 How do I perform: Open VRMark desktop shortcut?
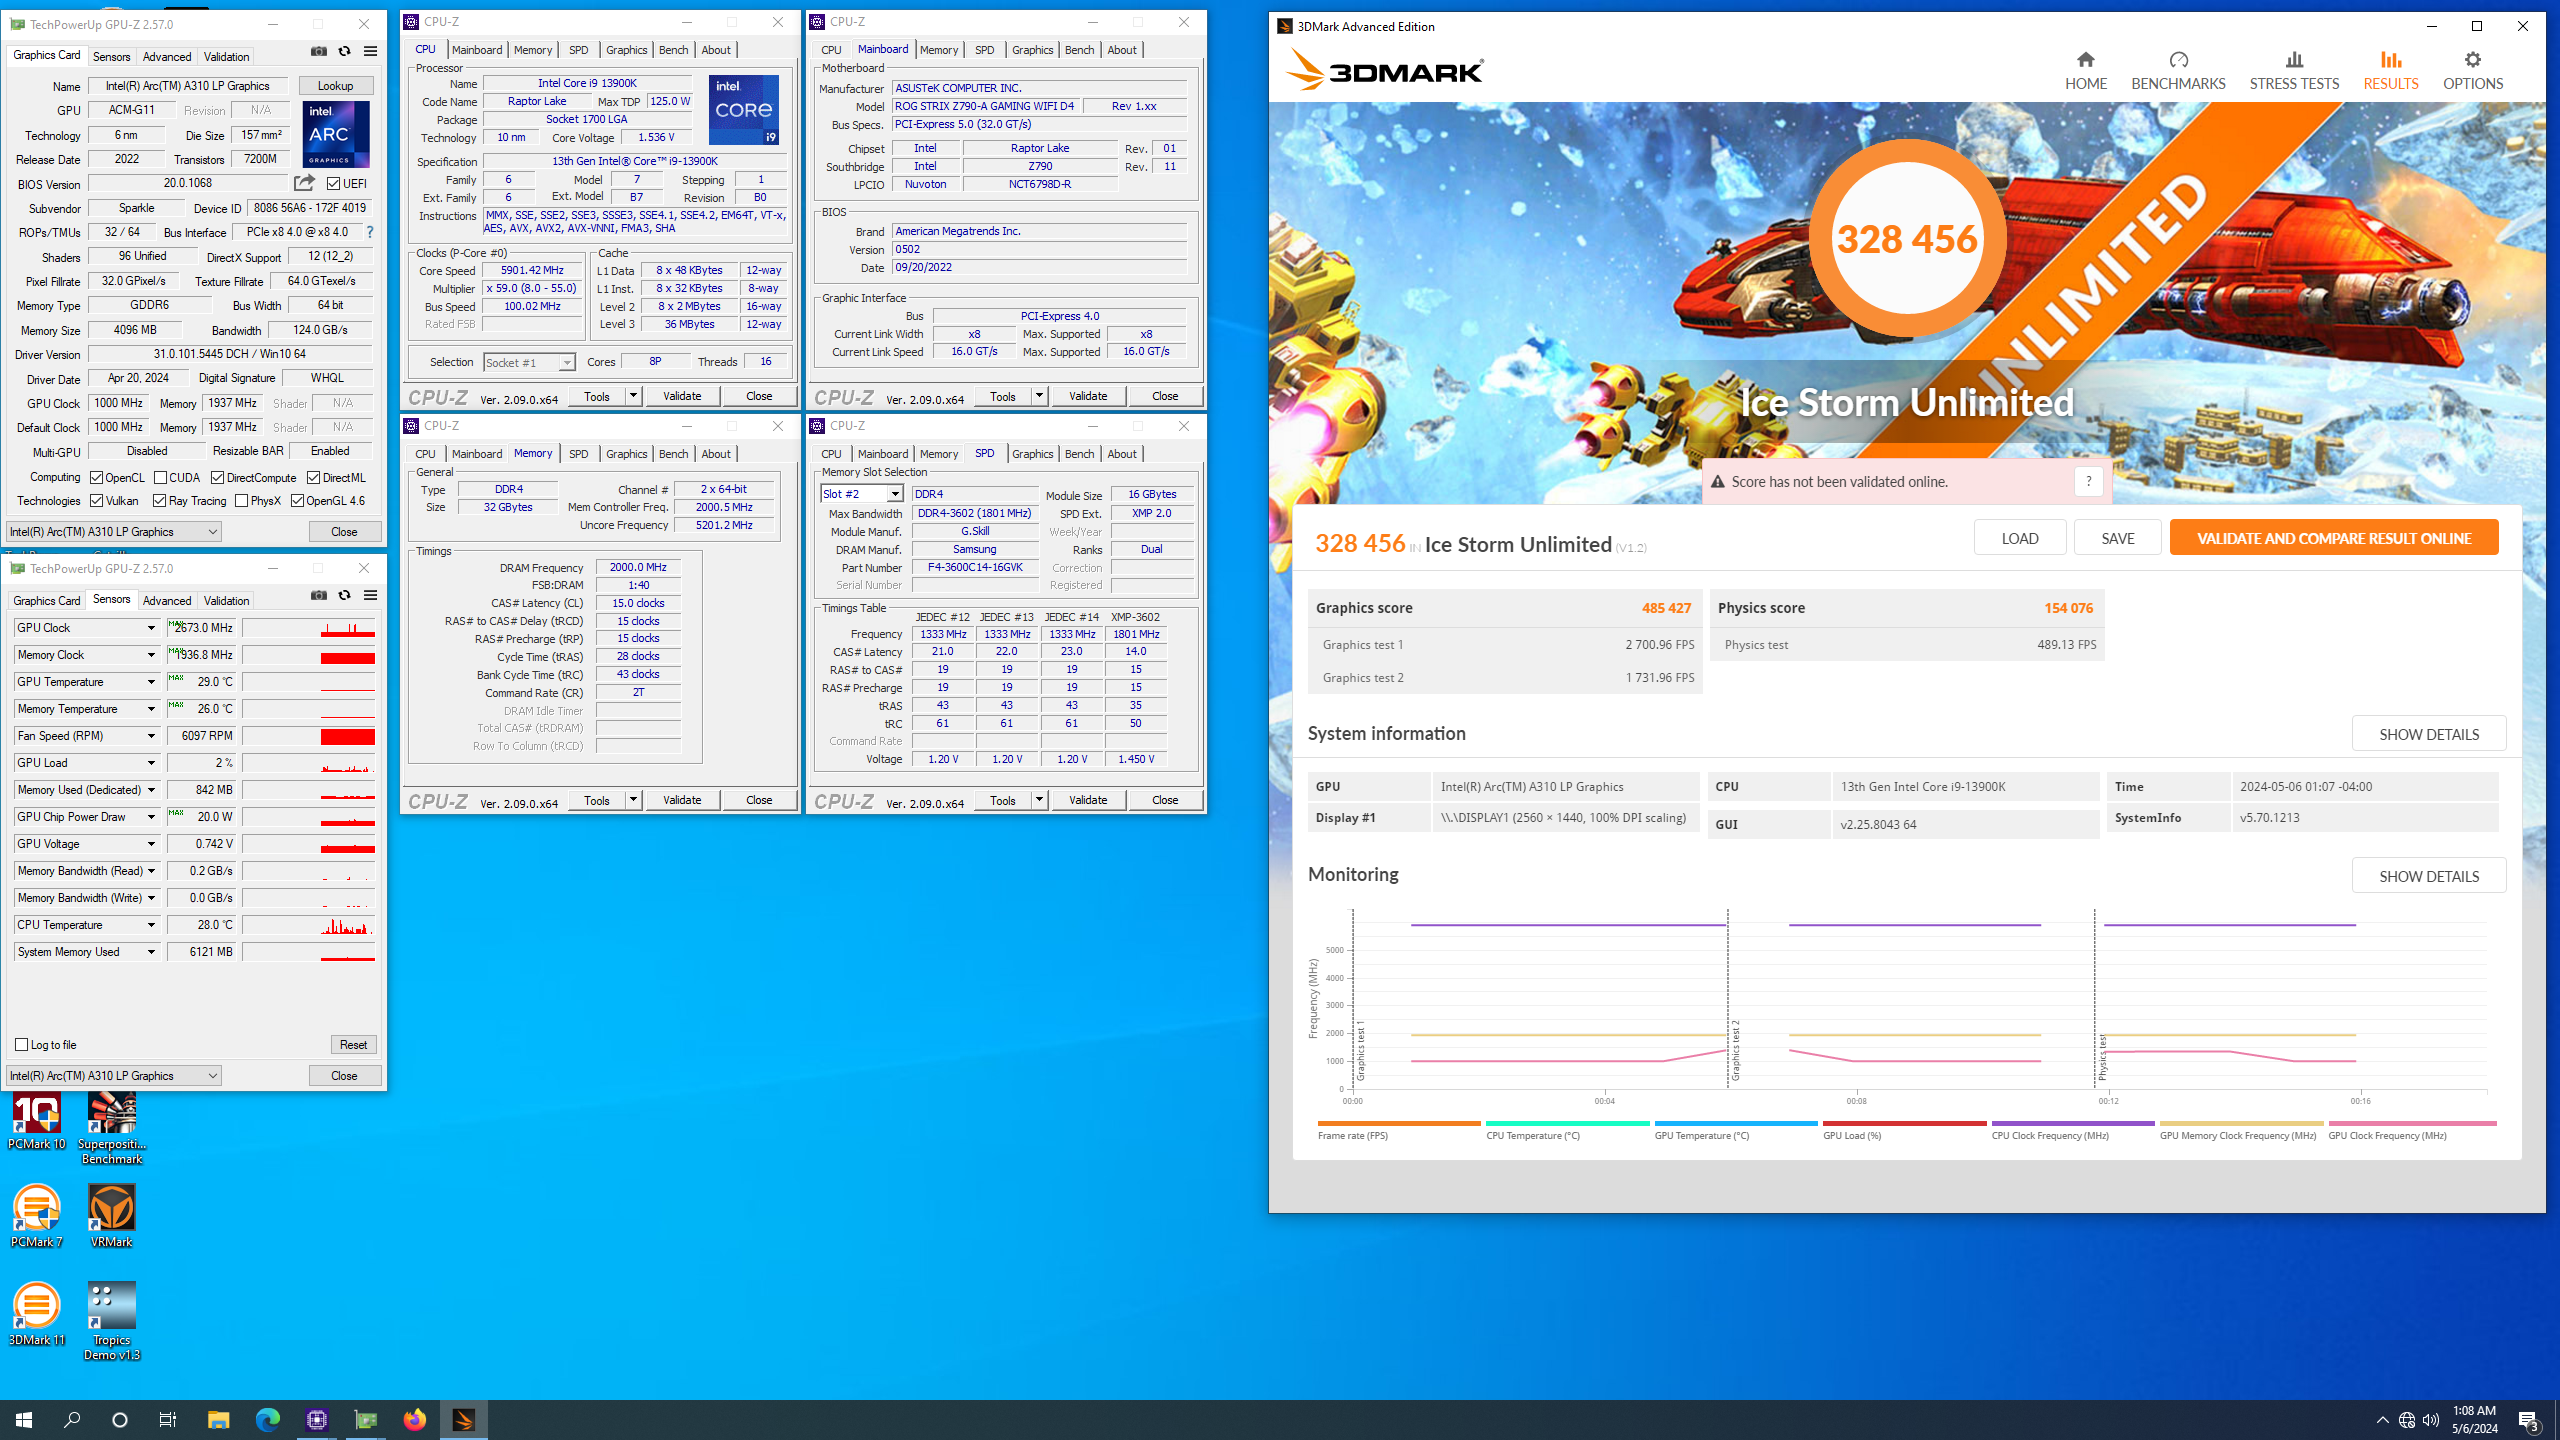point(112,1215)
